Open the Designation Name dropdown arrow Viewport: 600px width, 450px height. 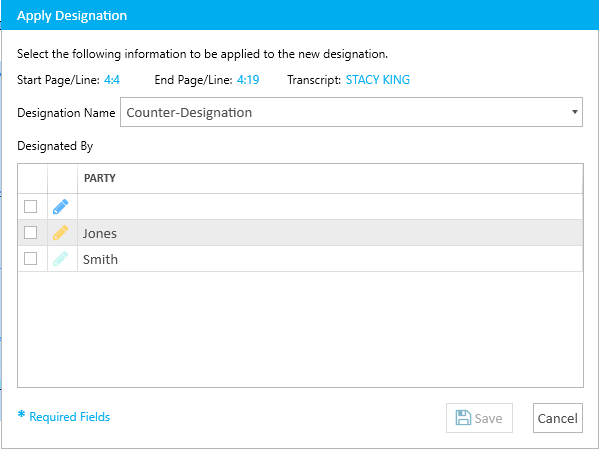[x=574, y=112]
